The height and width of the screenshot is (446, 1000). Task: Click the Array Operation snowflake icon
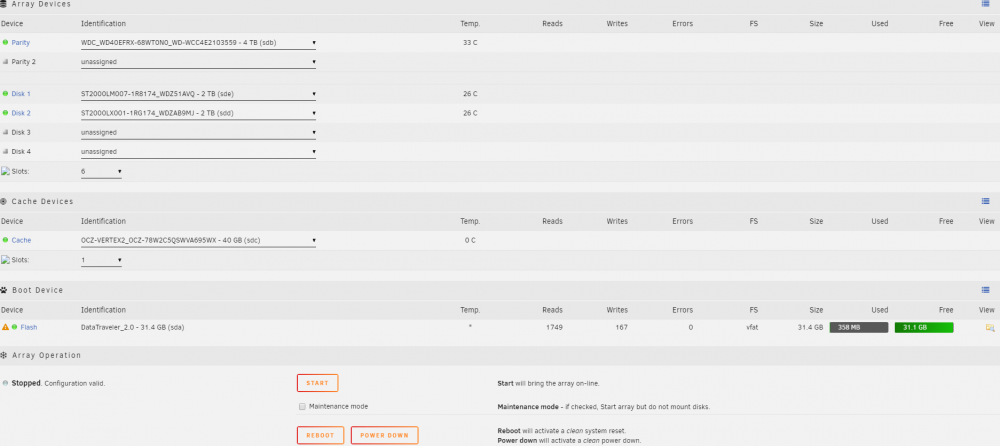4,355
